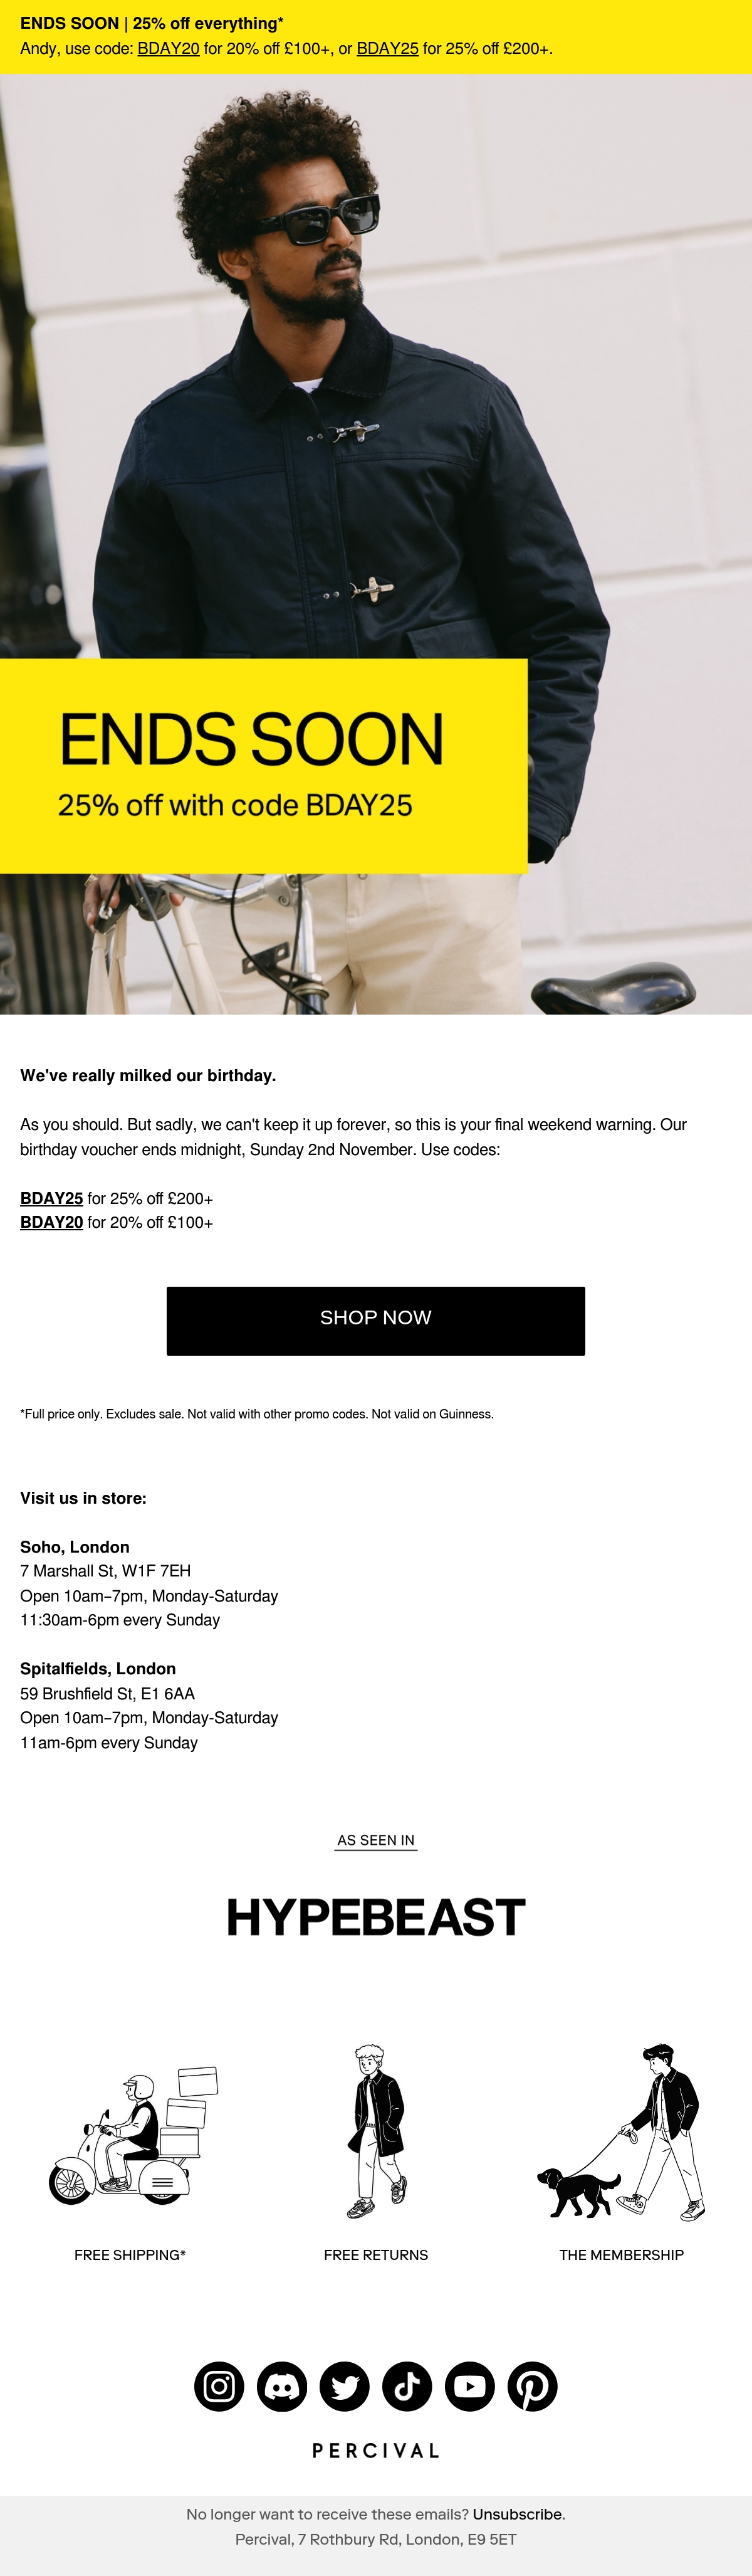Click the dog walker illustration
Screen dimensions: 752x2576
pos(621,2133)
